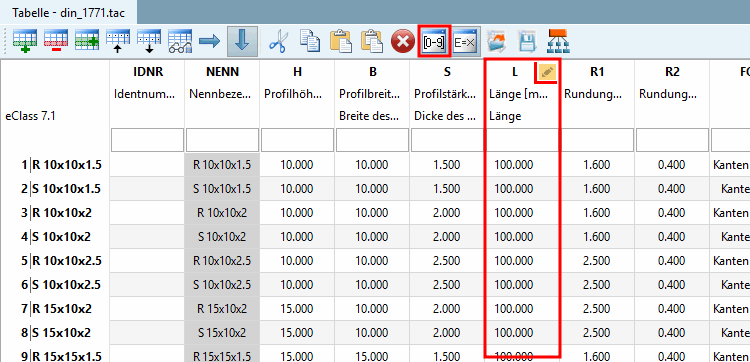Select the NENN column header
This screenshot has height=362, width=750.
(222, 72)
